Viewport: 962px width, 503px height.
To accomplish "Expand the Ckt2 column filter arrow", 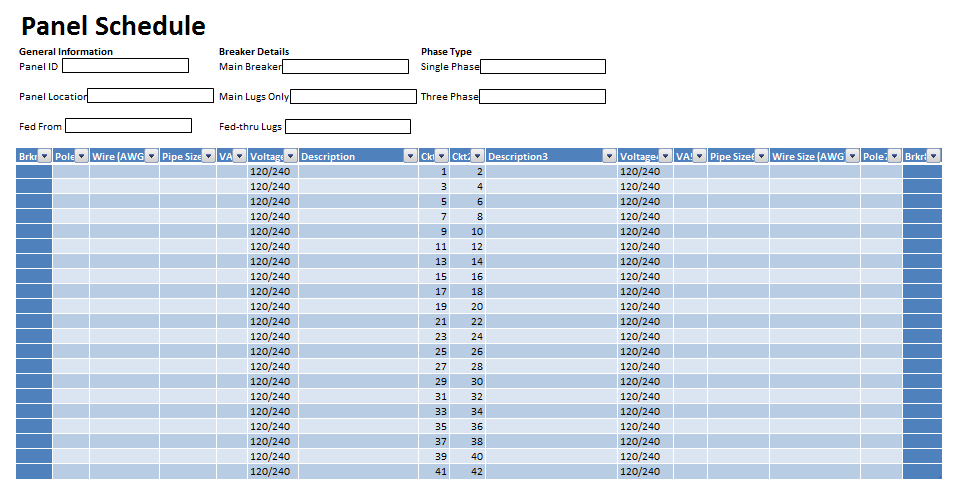I will click(x=477, y=156).
